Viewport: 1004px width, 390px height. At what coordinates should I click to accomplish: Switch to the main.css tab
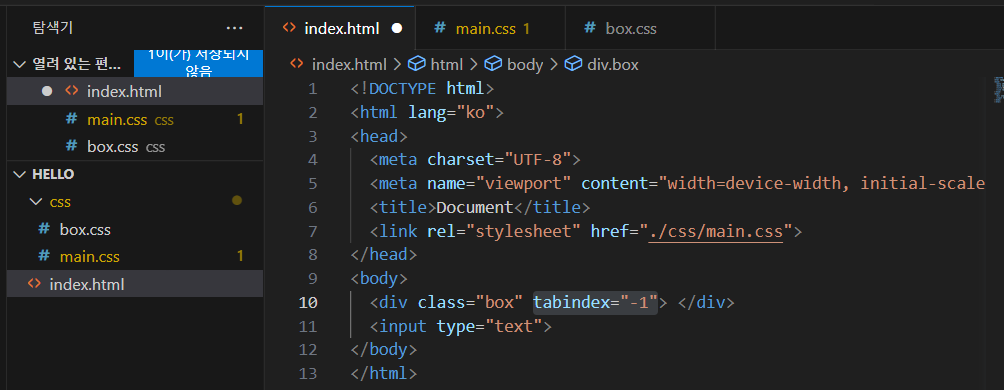490,29
